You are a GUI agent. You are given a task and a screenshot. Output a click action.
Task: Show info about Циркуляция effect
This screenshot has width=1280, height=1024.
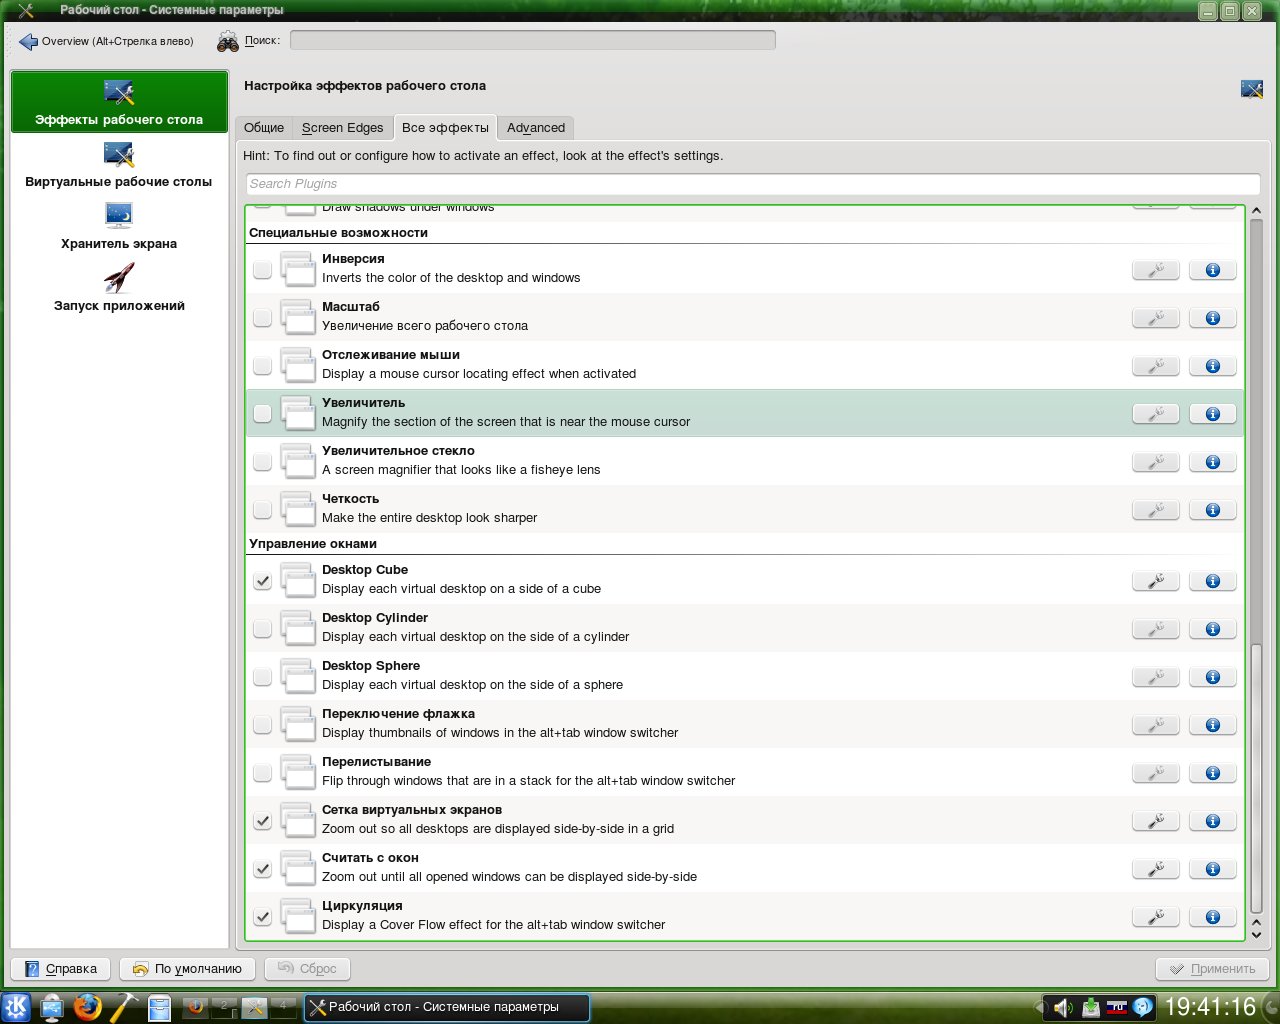click(x=1212, y=917)
